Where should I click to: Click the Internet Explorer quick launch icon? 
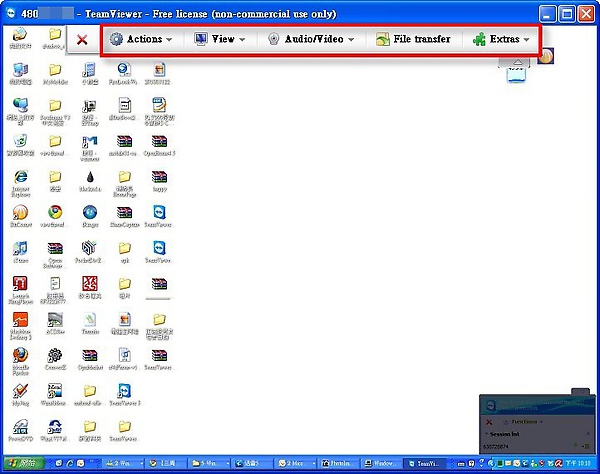click(70, 463)
